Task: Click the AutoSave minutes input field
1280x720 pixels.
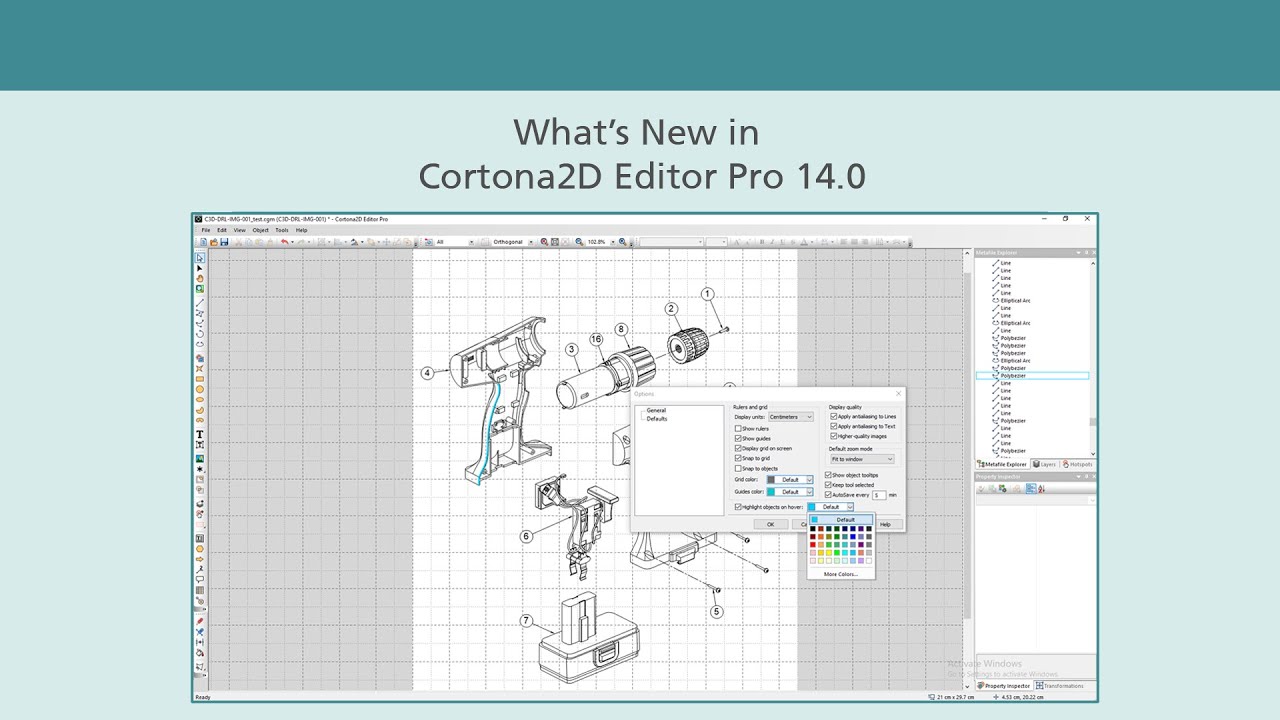Action: pos(879,495)
